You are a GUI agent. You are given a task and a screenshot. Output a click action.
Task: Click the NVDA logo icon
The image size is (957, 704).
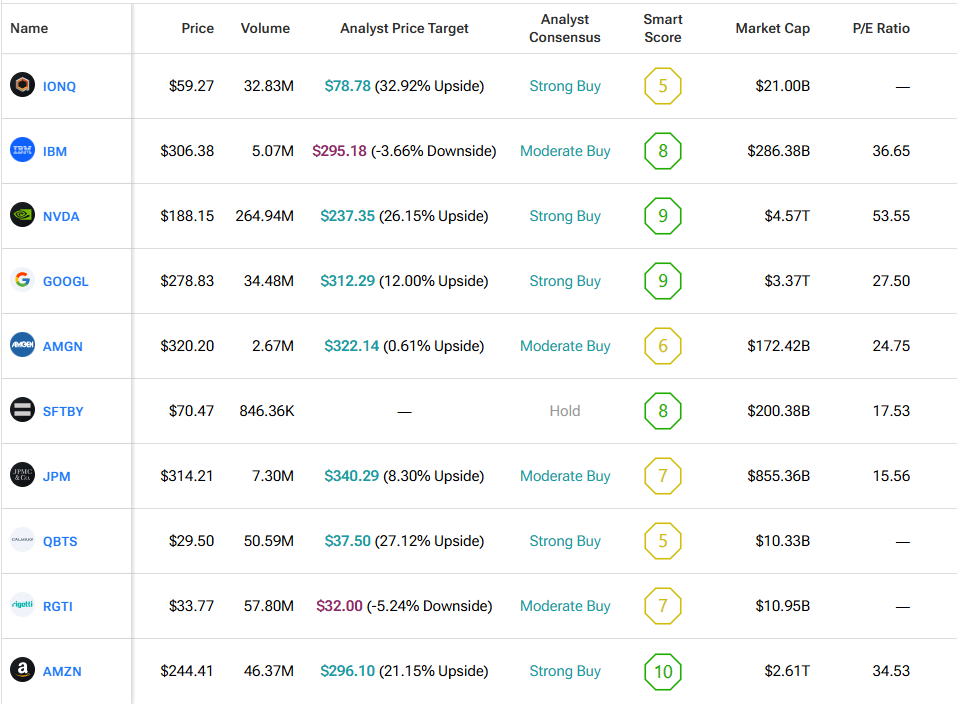point(22,216)
